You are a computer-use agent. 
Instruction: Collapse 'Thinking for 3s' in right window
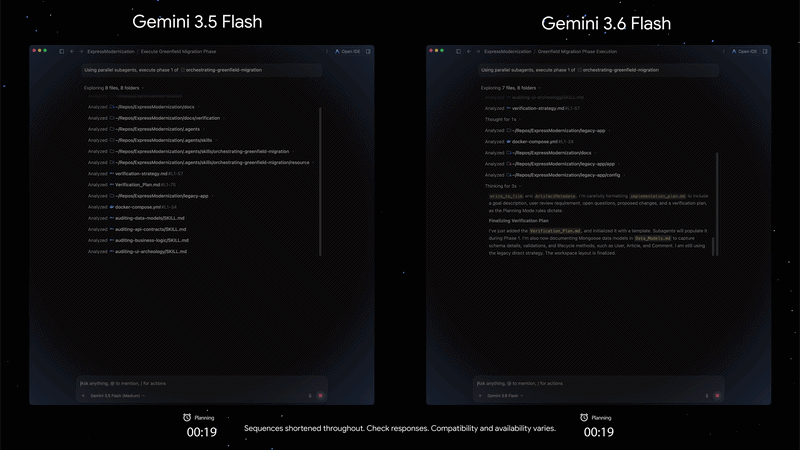pyautogui.click(x=502, y=186)
